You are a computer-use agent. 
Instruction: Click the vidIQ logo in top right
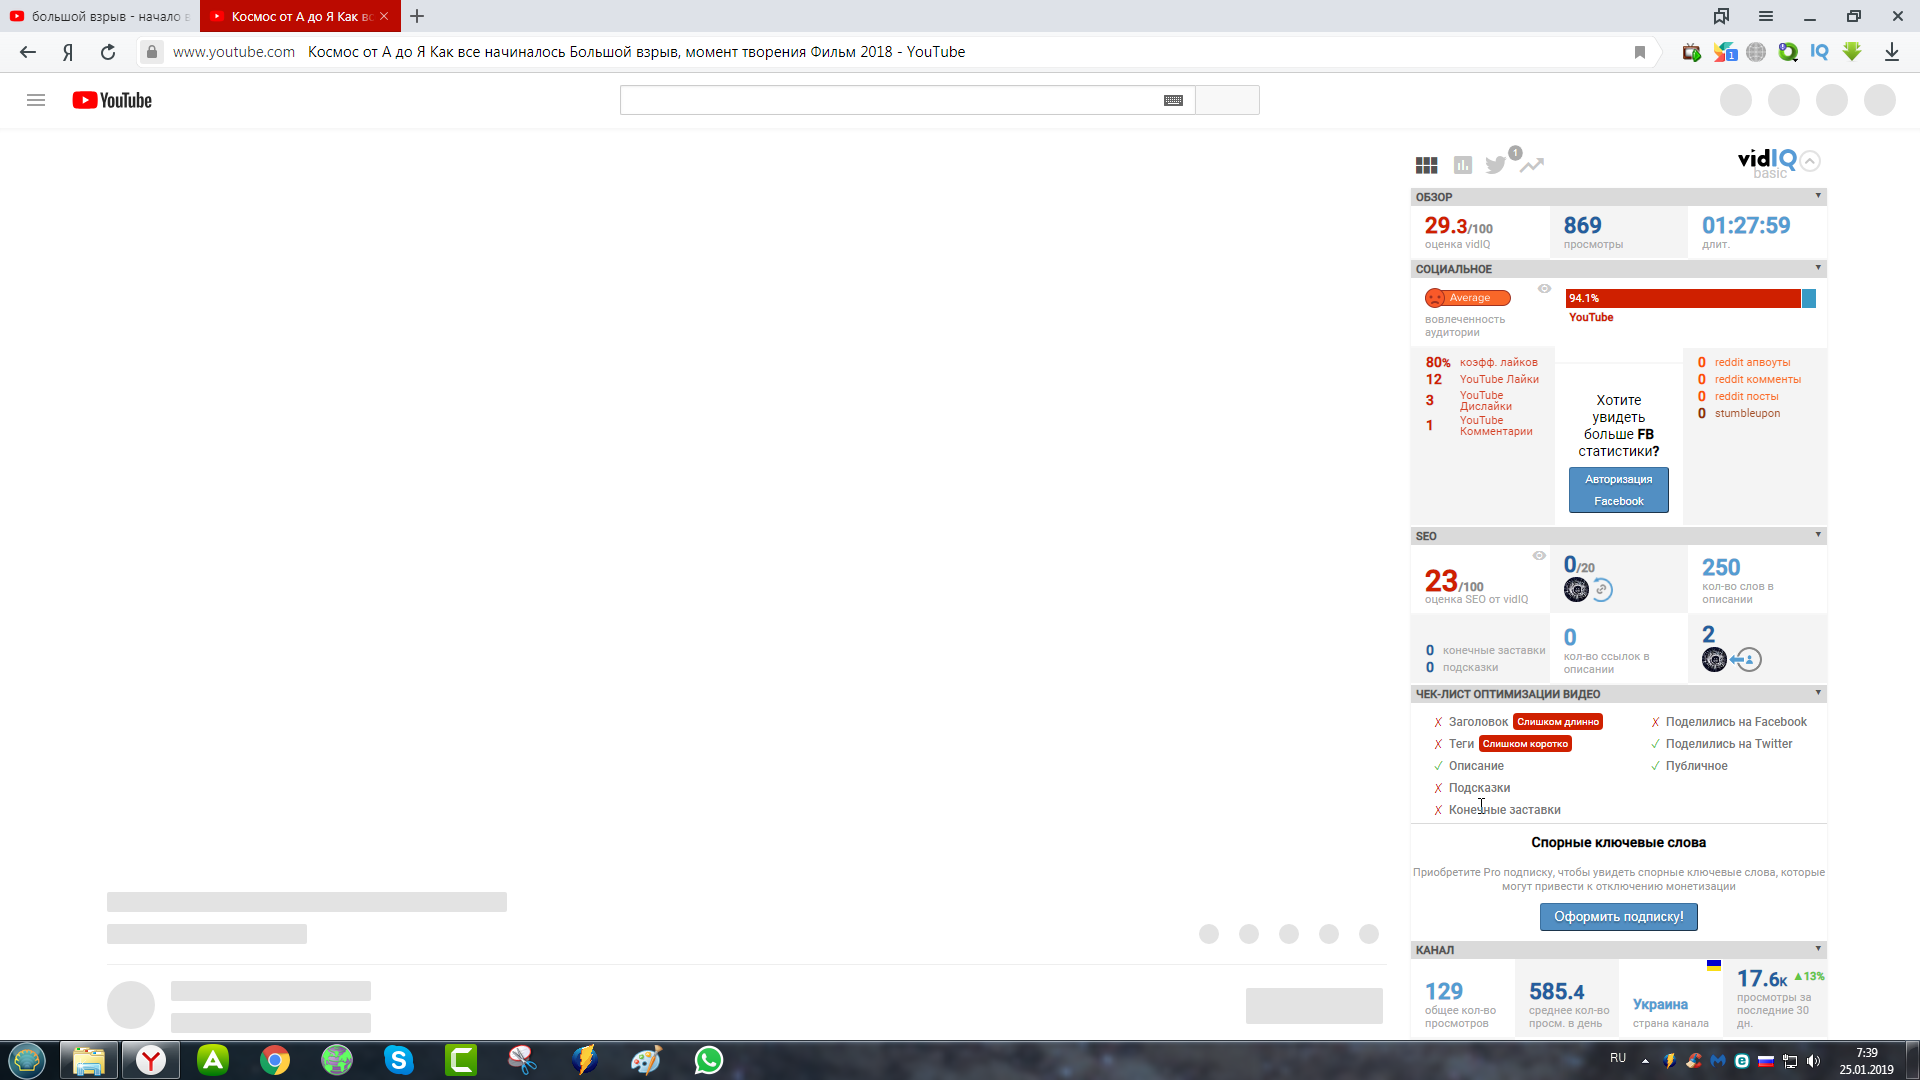tap(1766, 160)
